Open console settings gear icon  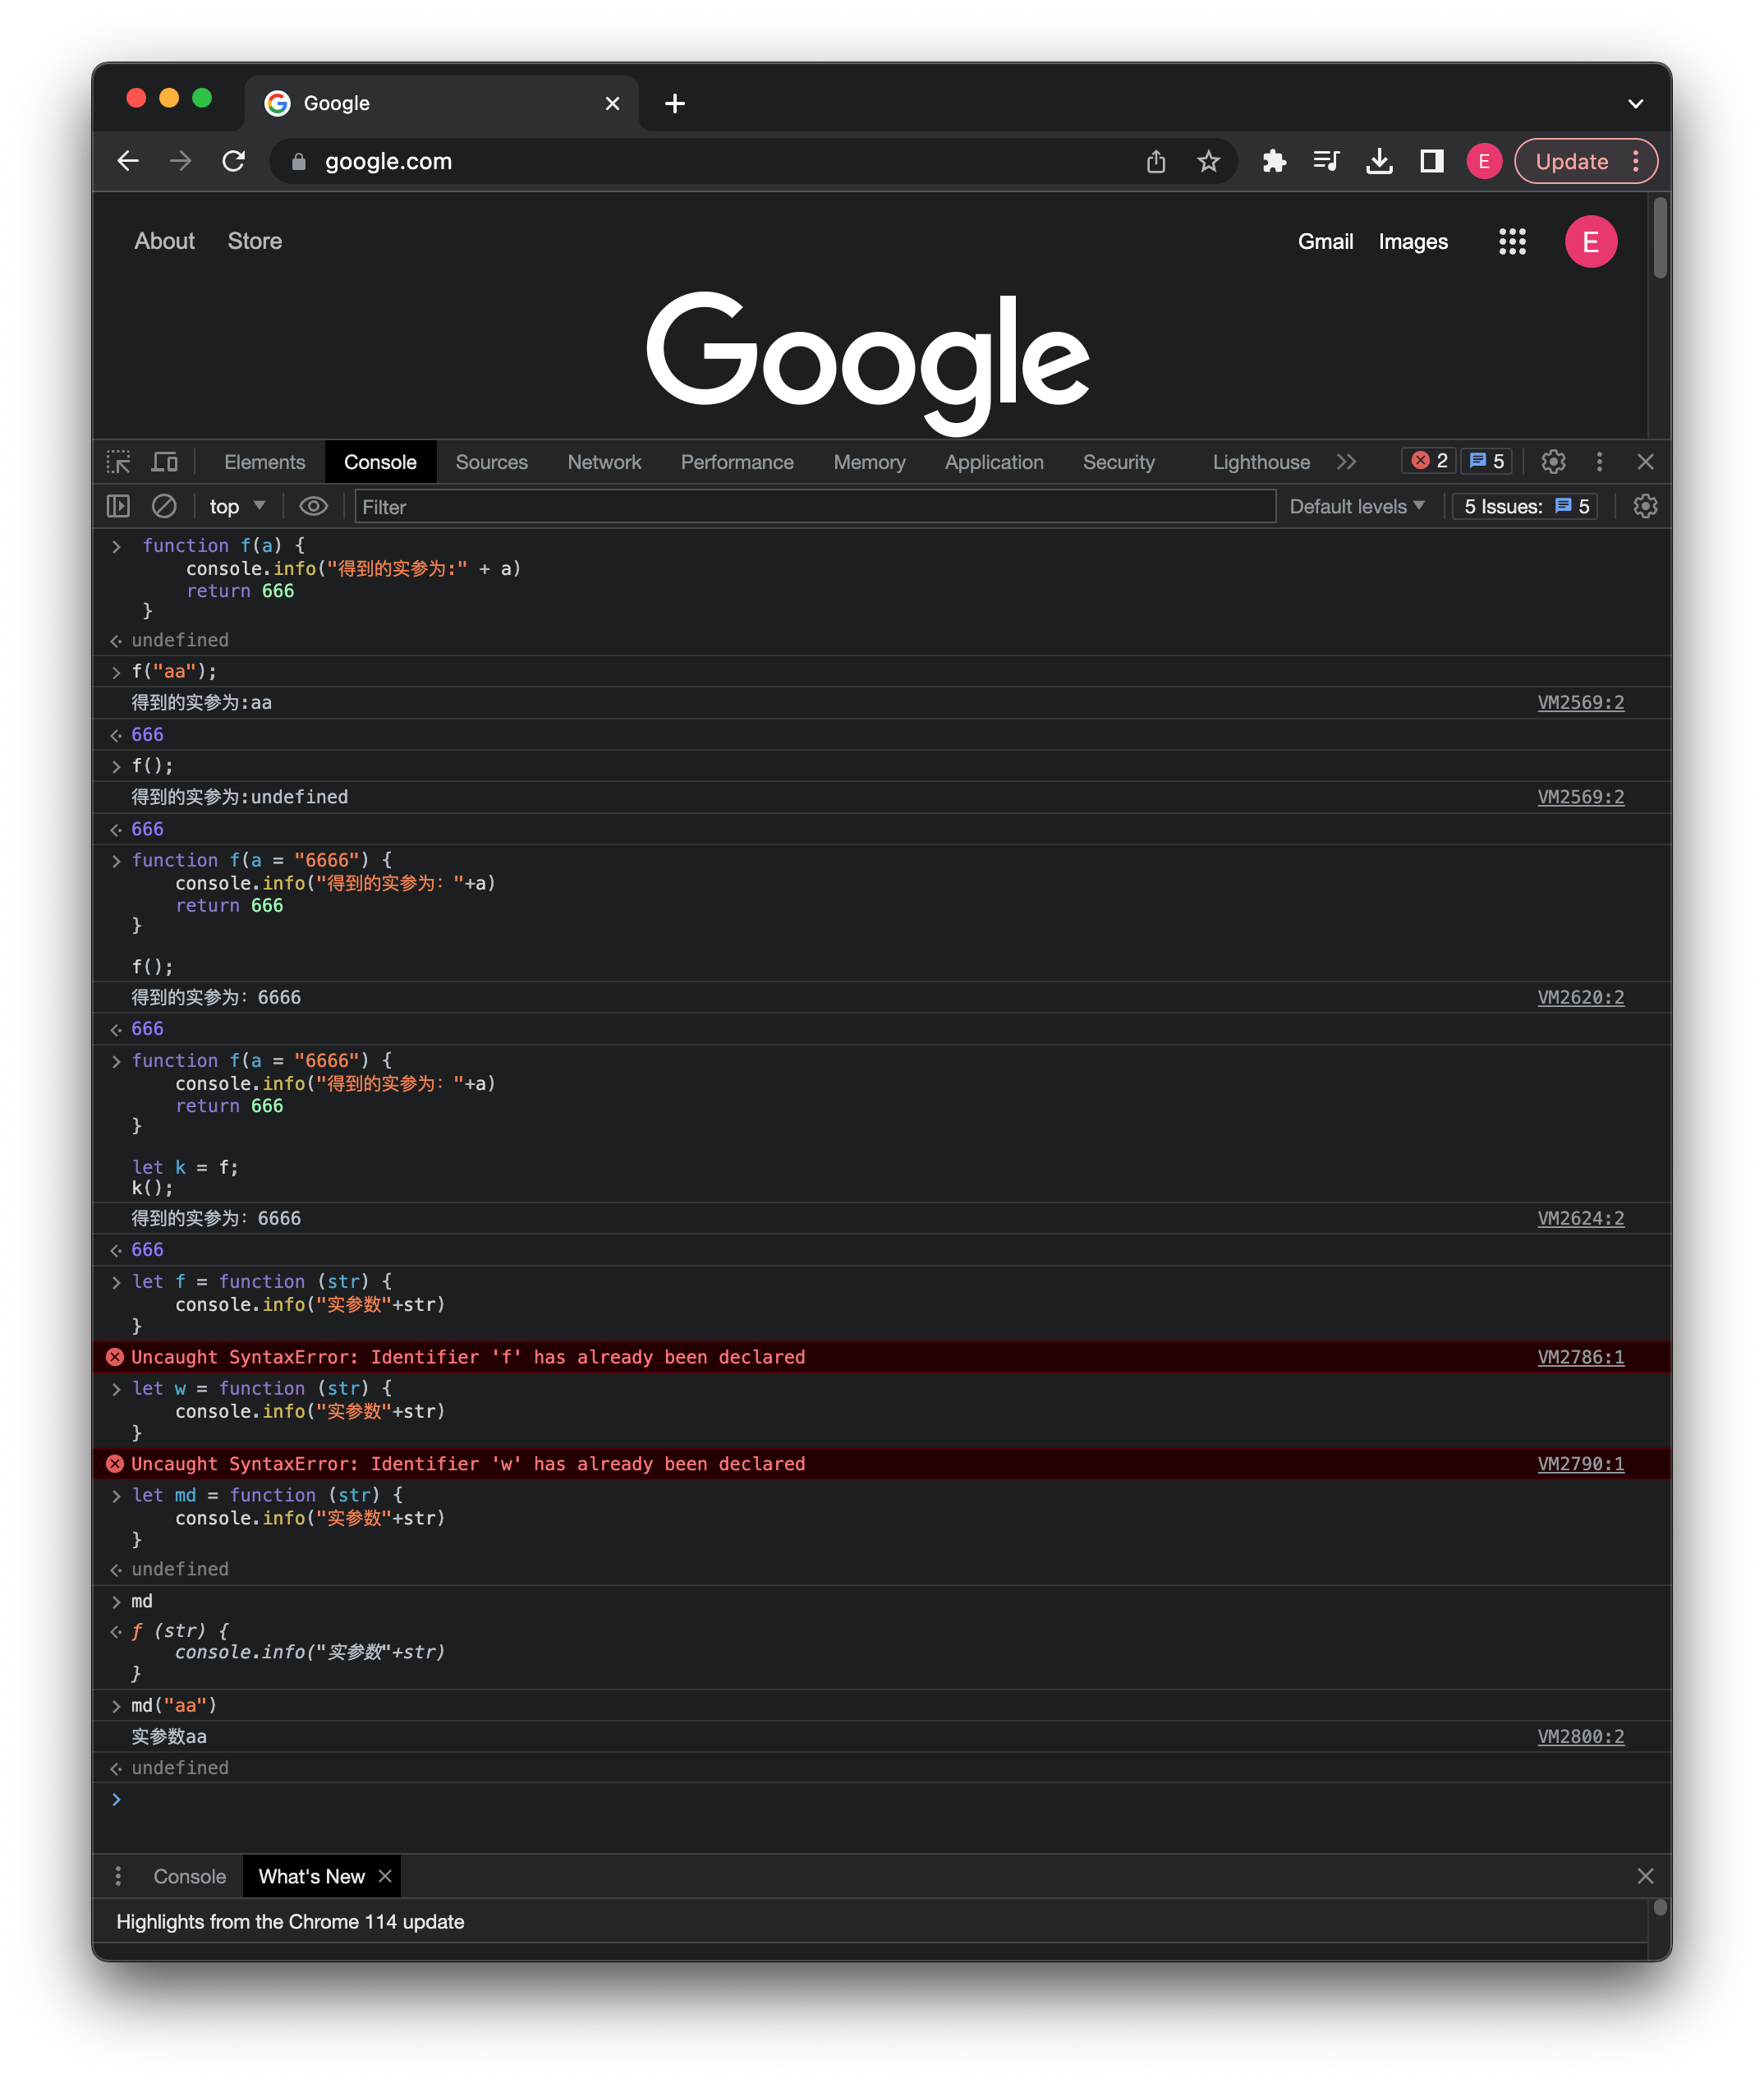[x=1645, y=506]
